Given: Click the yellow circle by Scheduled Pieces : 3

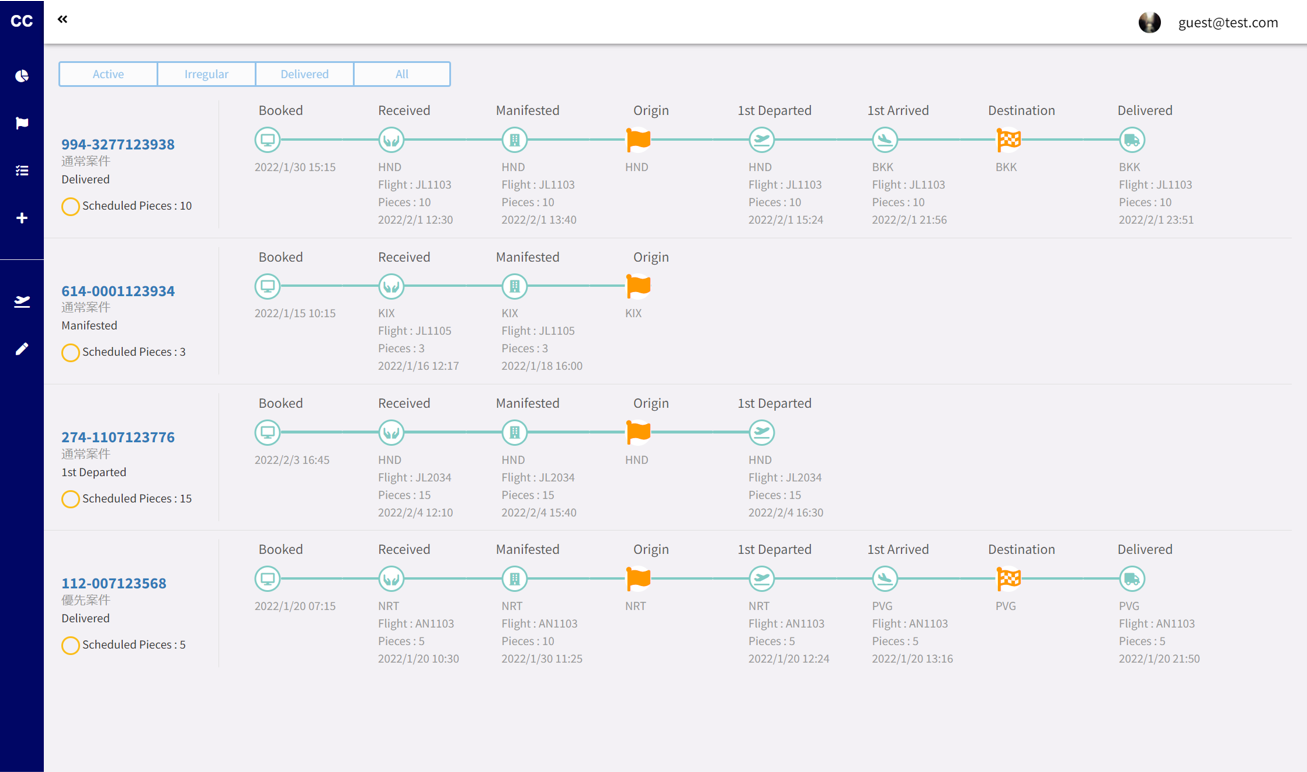Looking at the screenshot, I should (70, 353).
